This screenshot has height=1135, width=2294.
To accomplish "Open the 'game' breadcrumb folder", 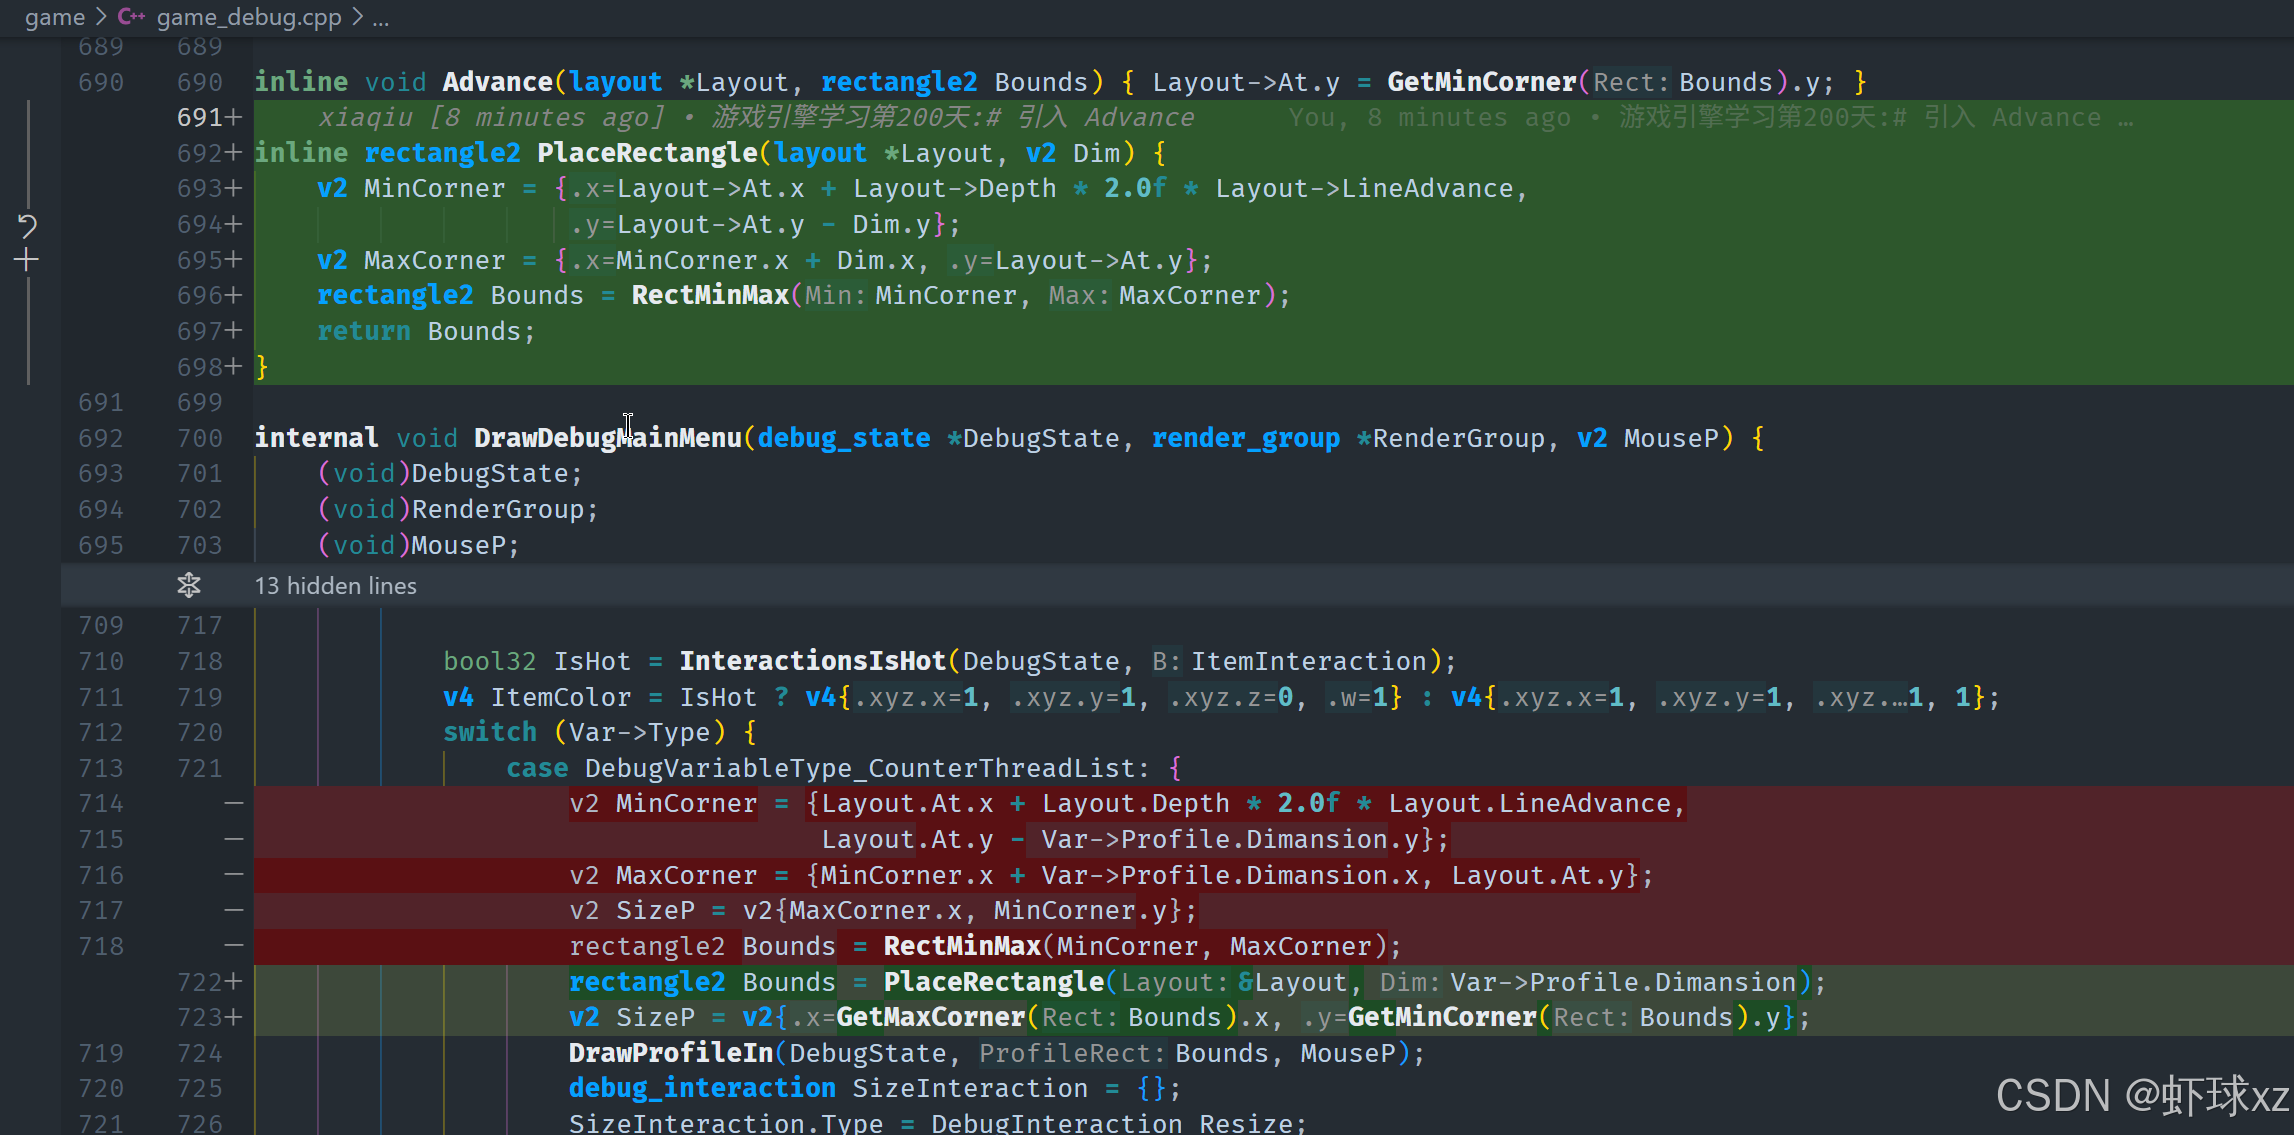I will point(54,17).
